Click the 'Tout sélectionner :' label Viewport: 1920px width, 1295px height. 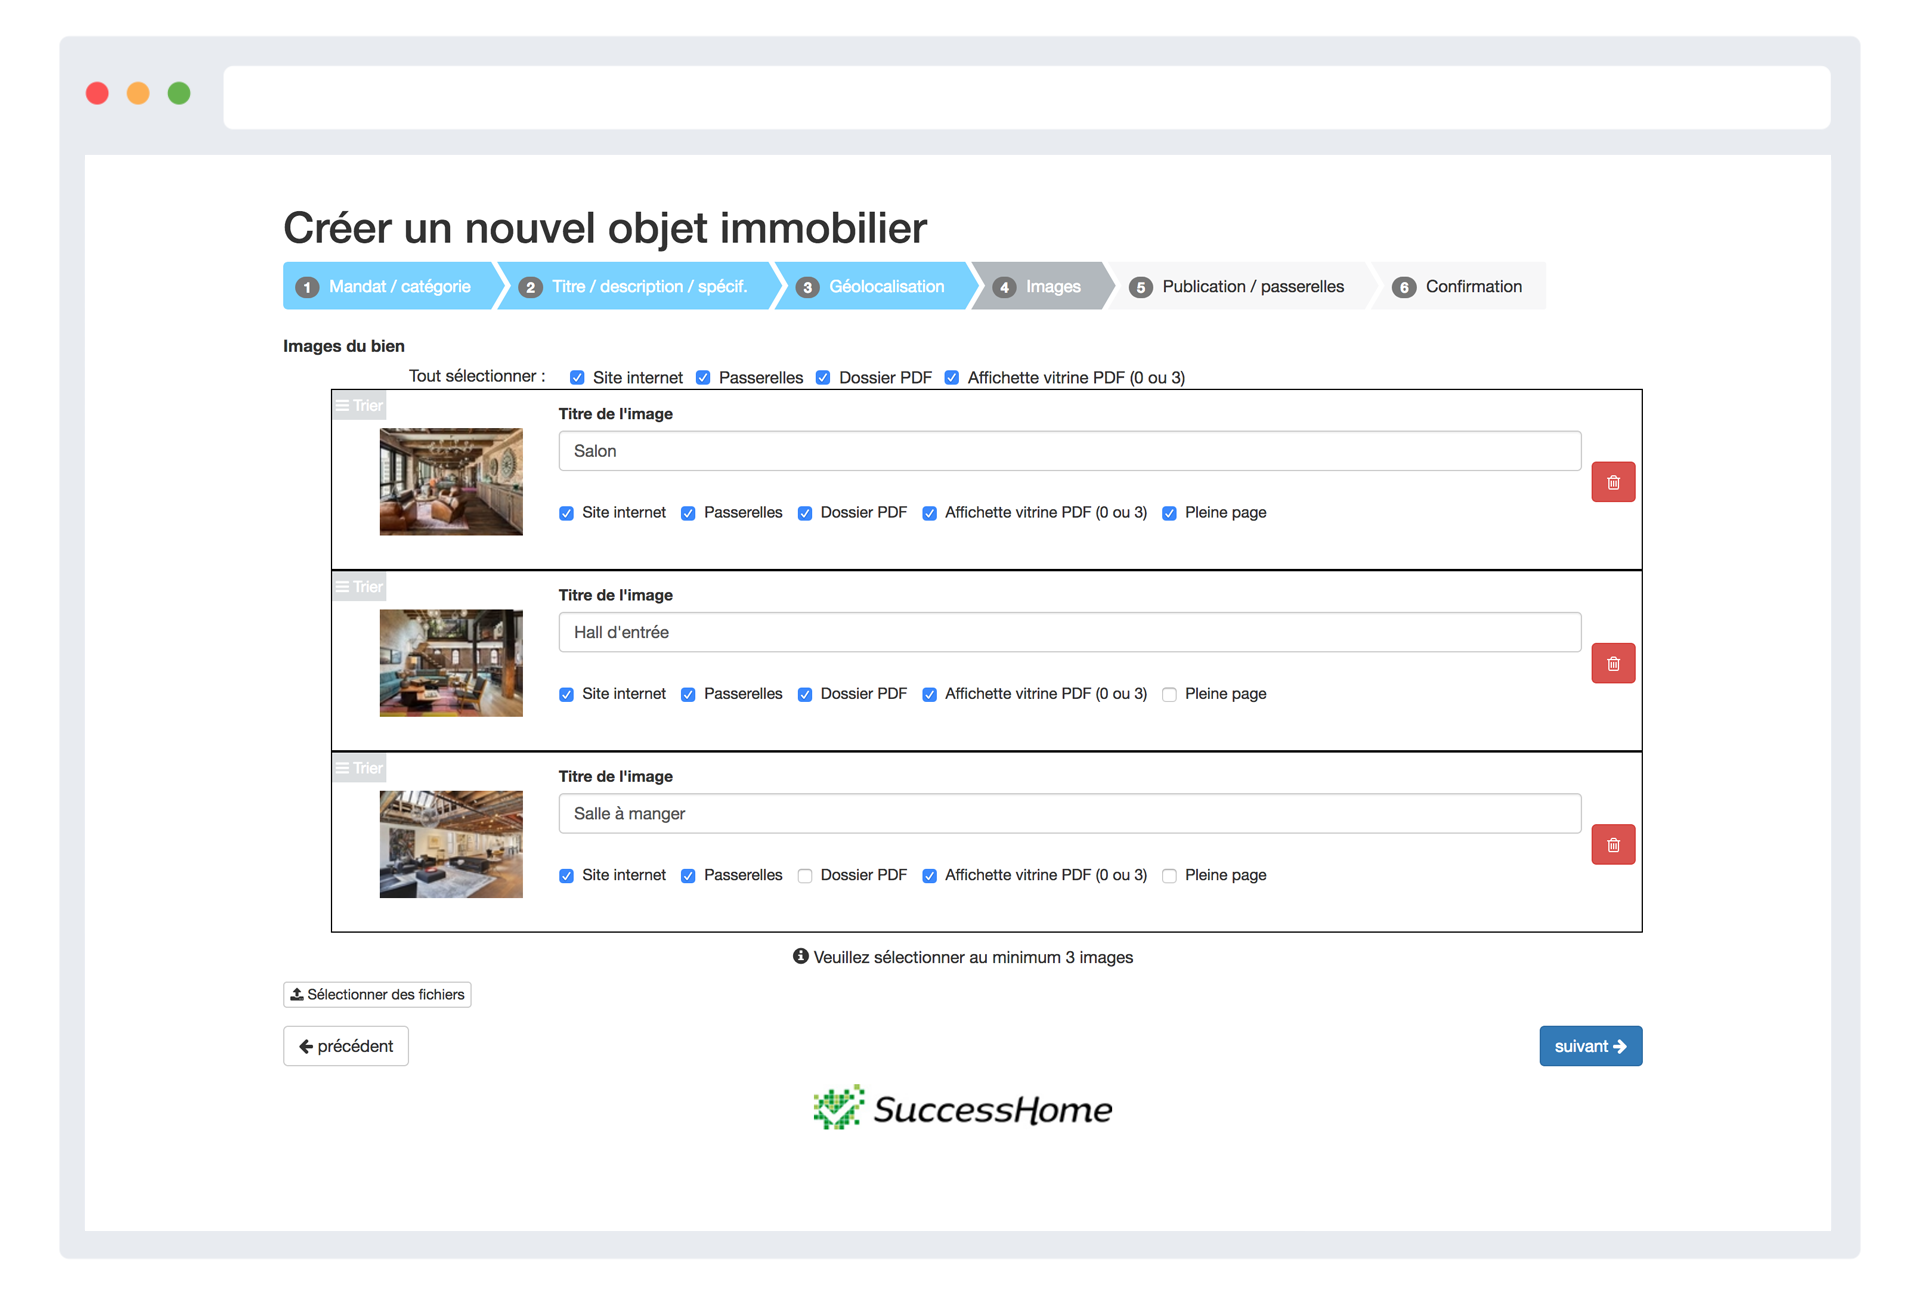click(x=477, y=376)
